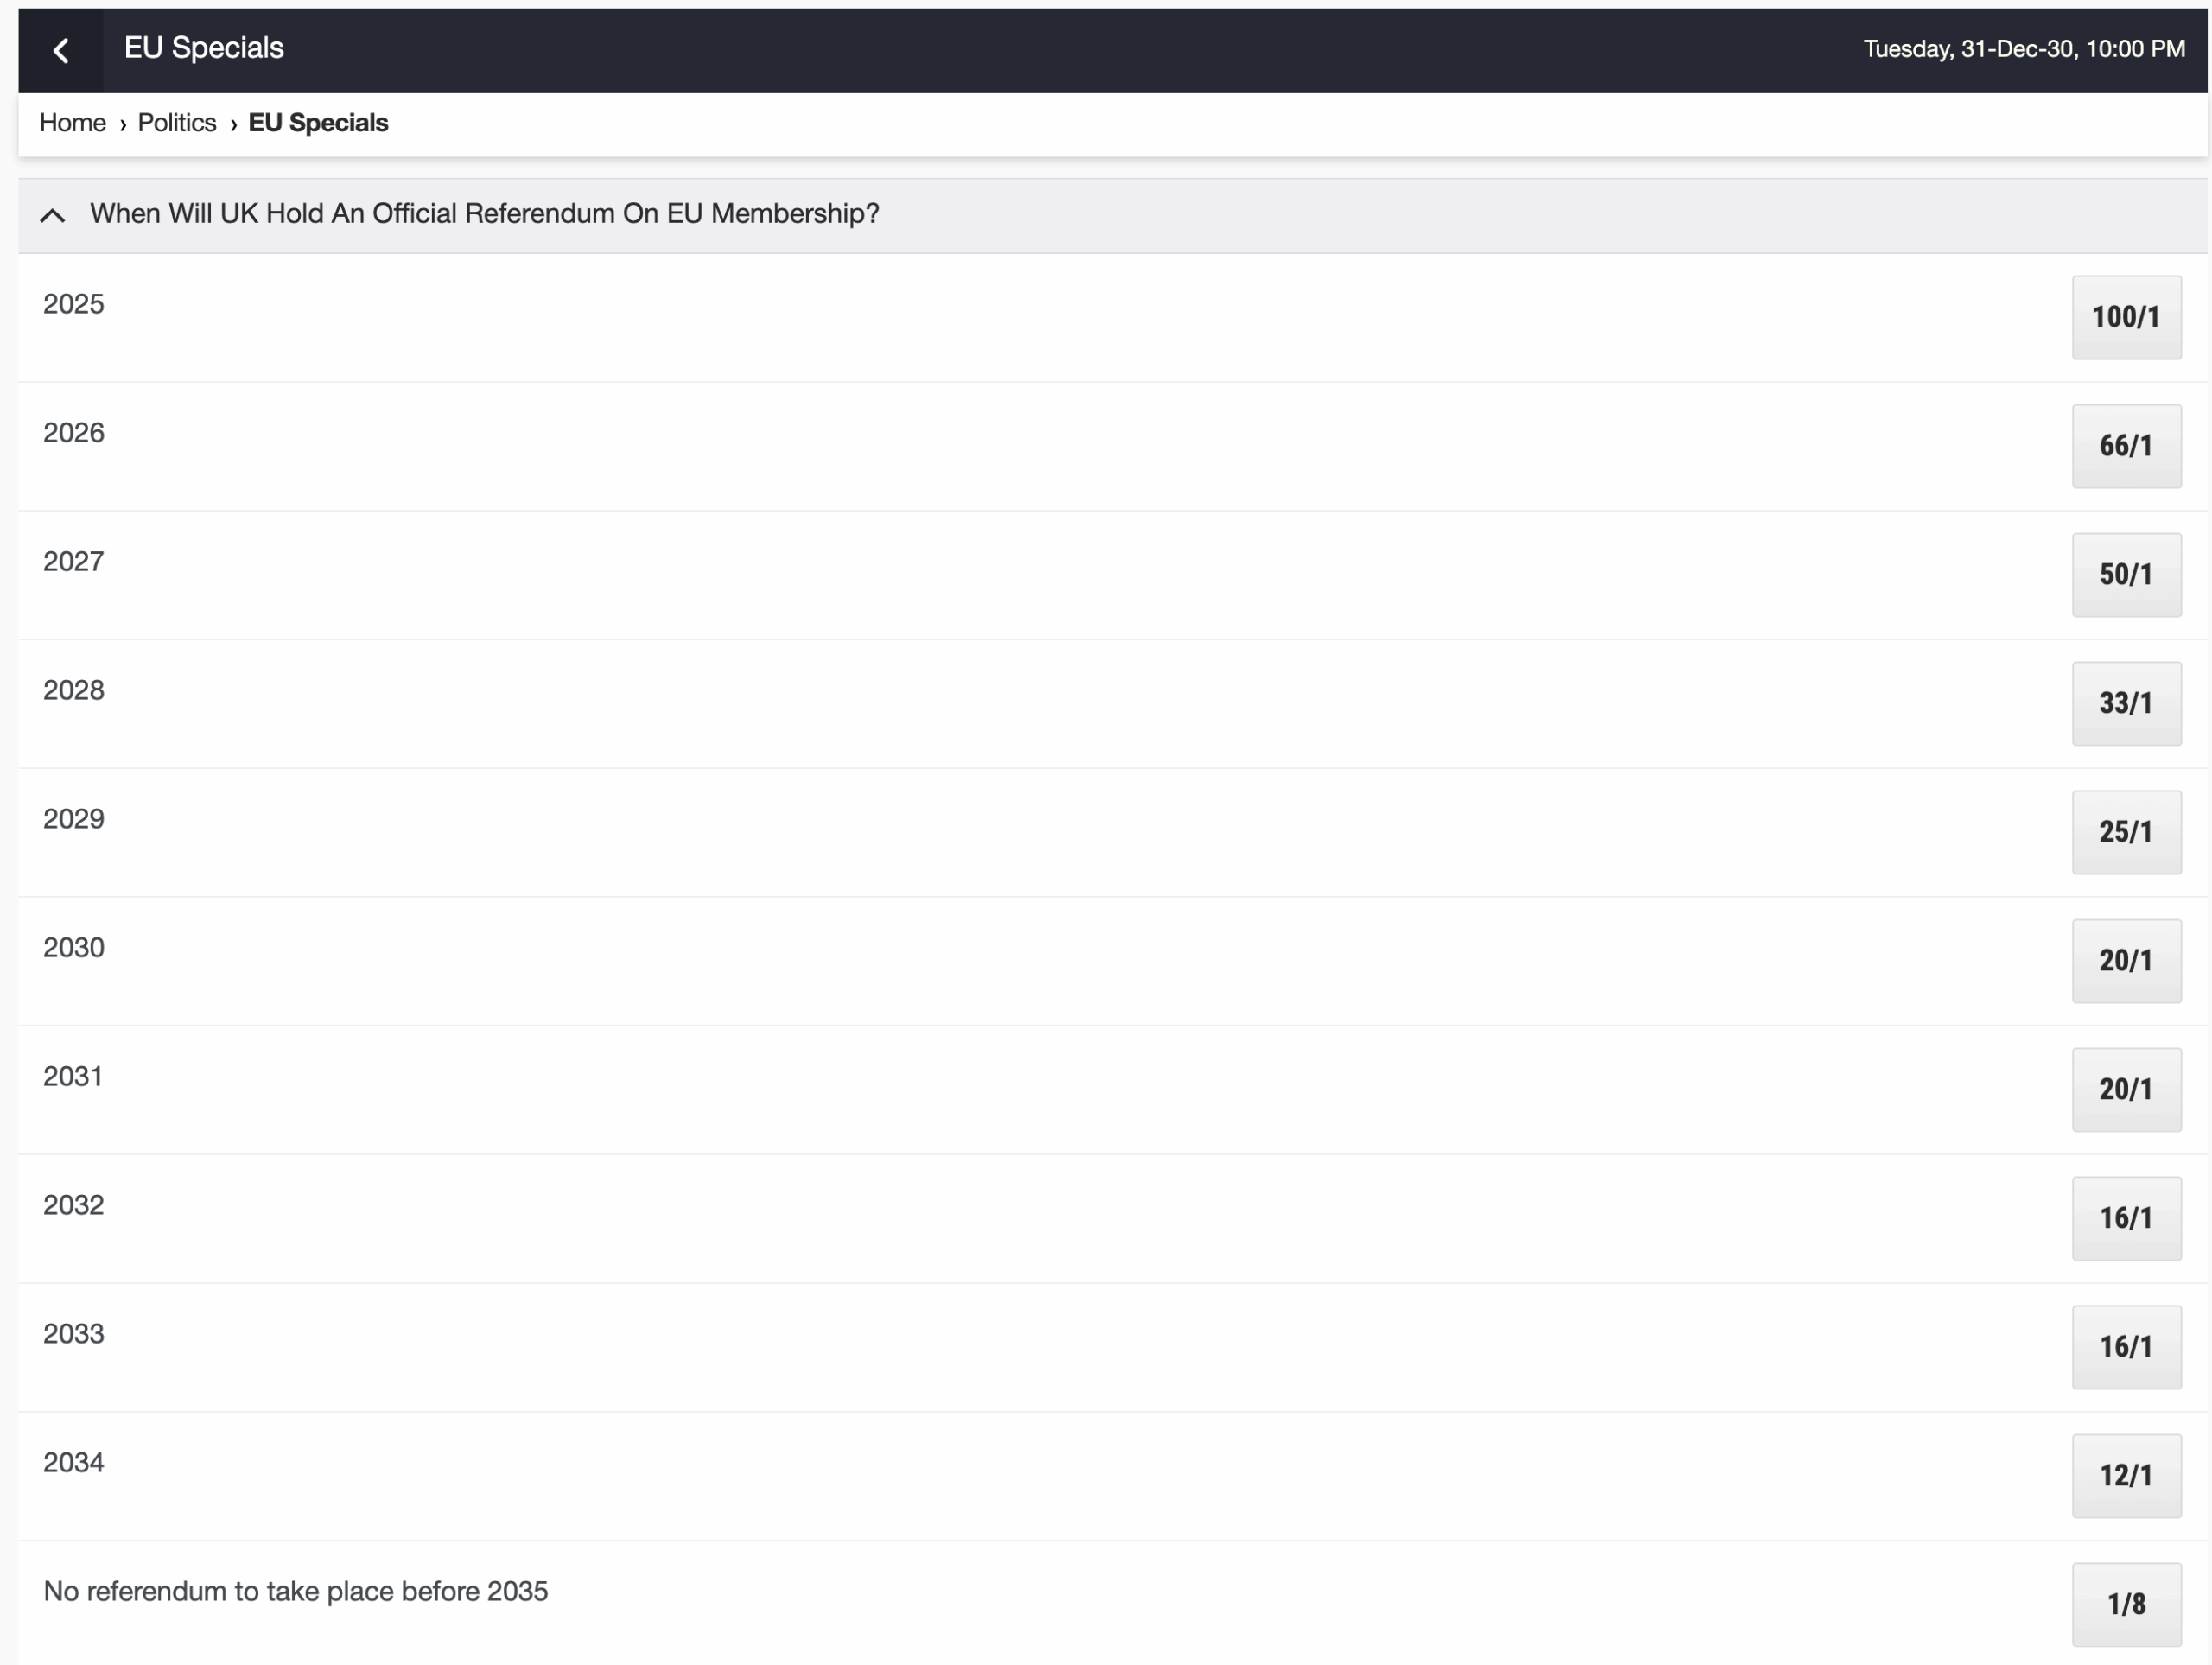Collapse the referendum market chevron
The width and height of the screenshot is (2212, 1665).
click(52, 215)
